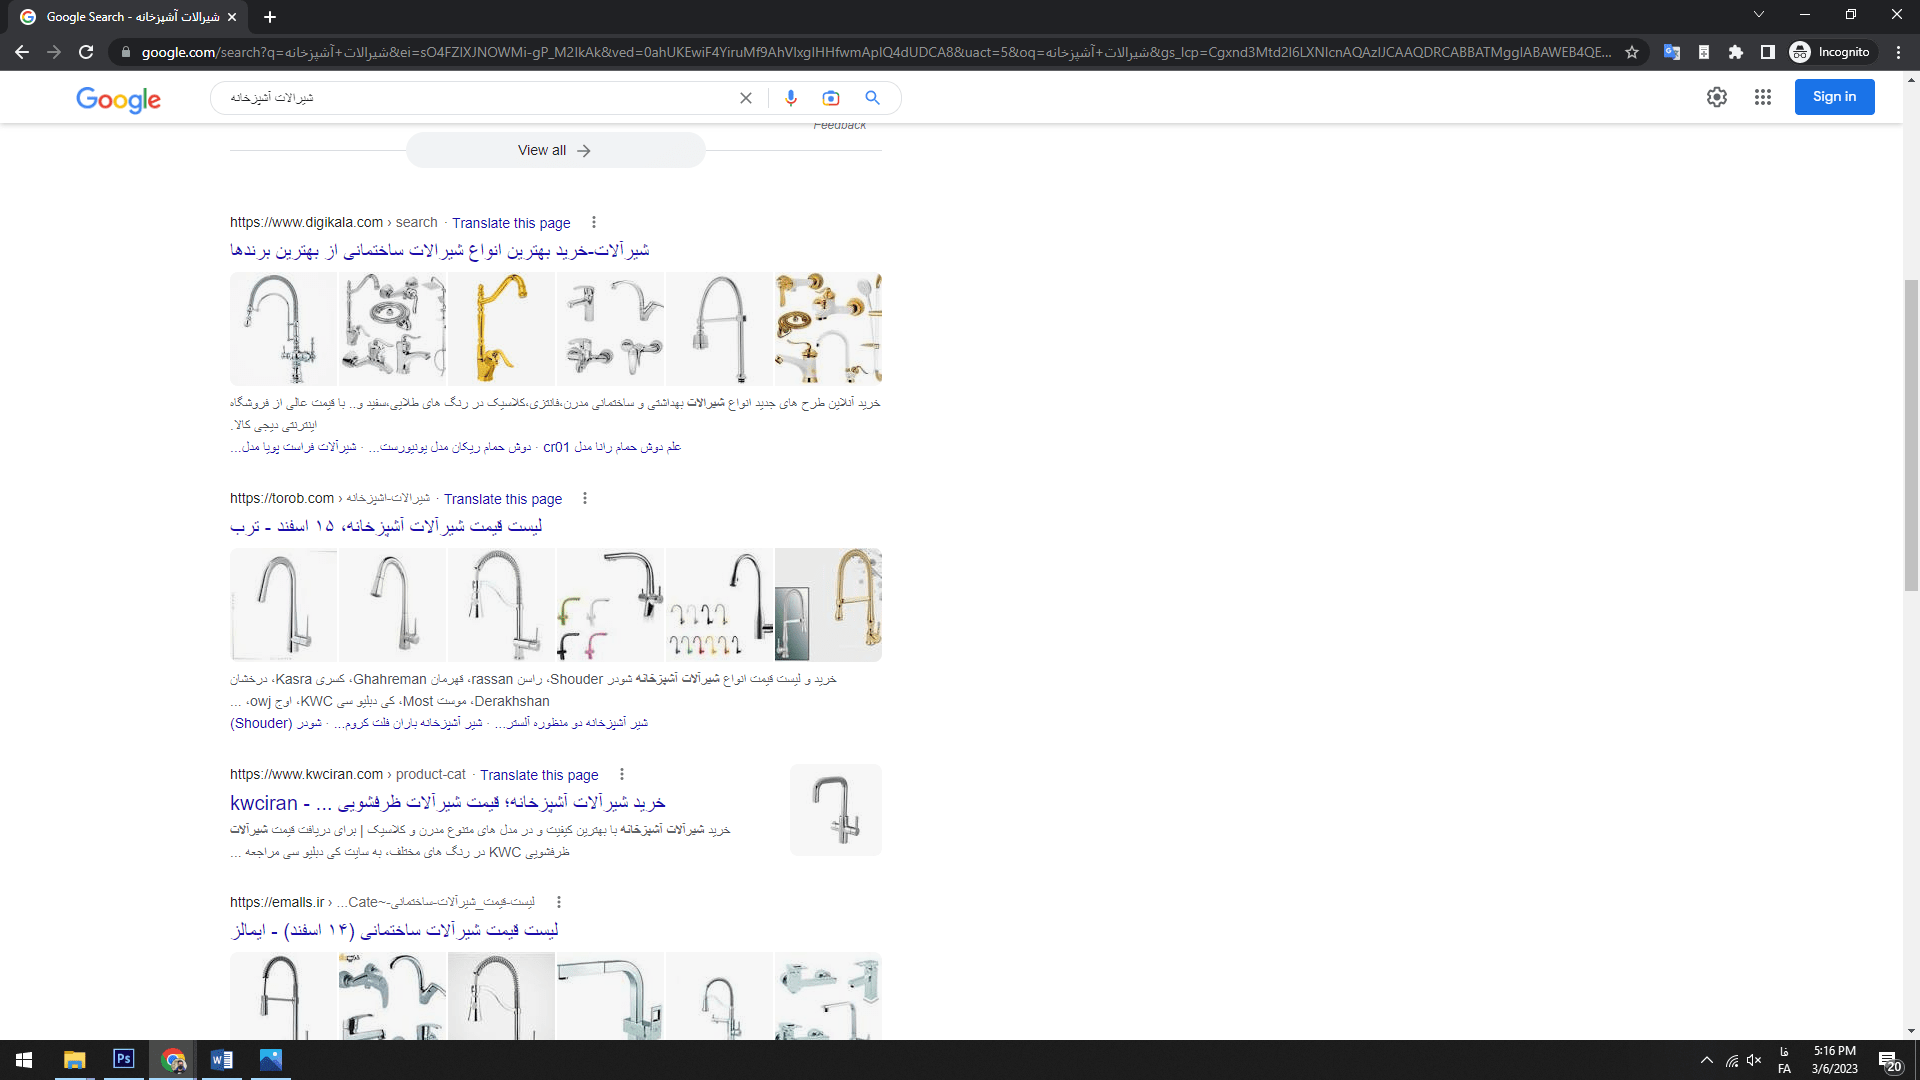Open the tab search dropdown arrow
The image size is (1920, 1080).
point(1759,14)
